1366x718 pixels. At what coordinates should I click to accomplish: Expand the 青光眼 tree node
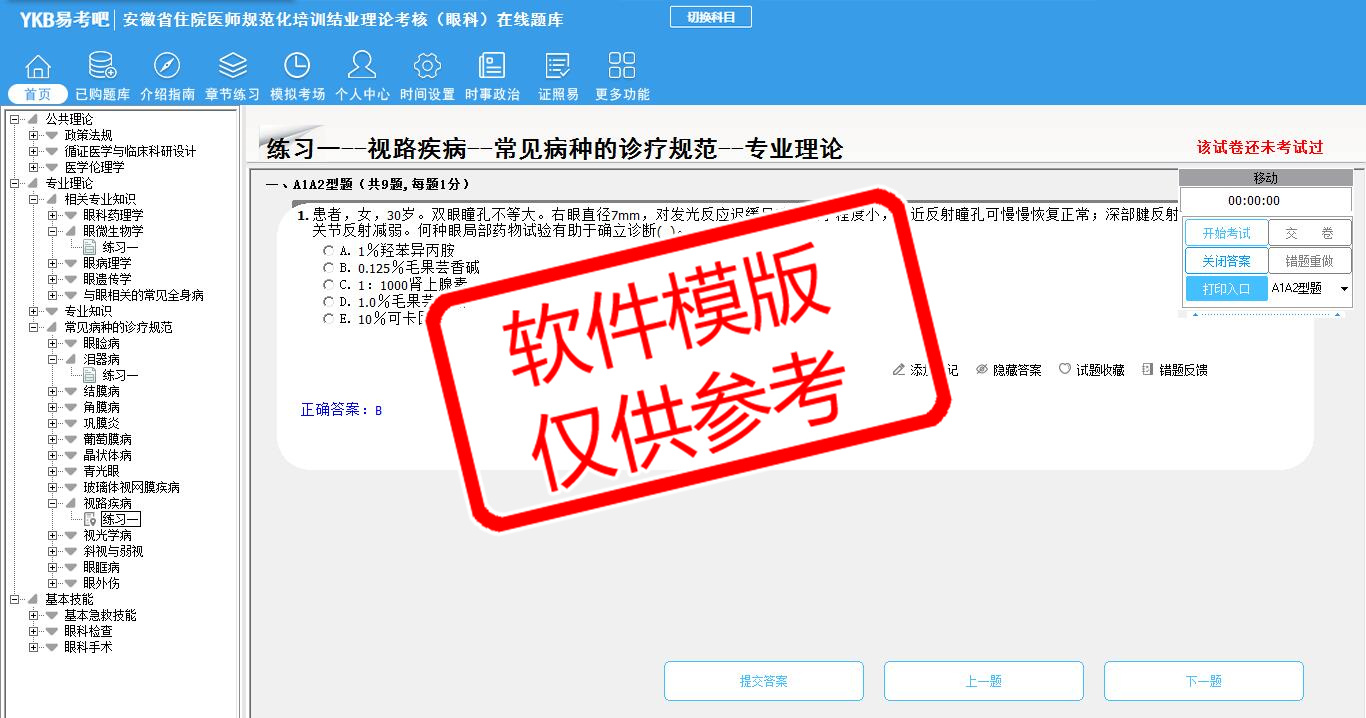click(53, 471)
